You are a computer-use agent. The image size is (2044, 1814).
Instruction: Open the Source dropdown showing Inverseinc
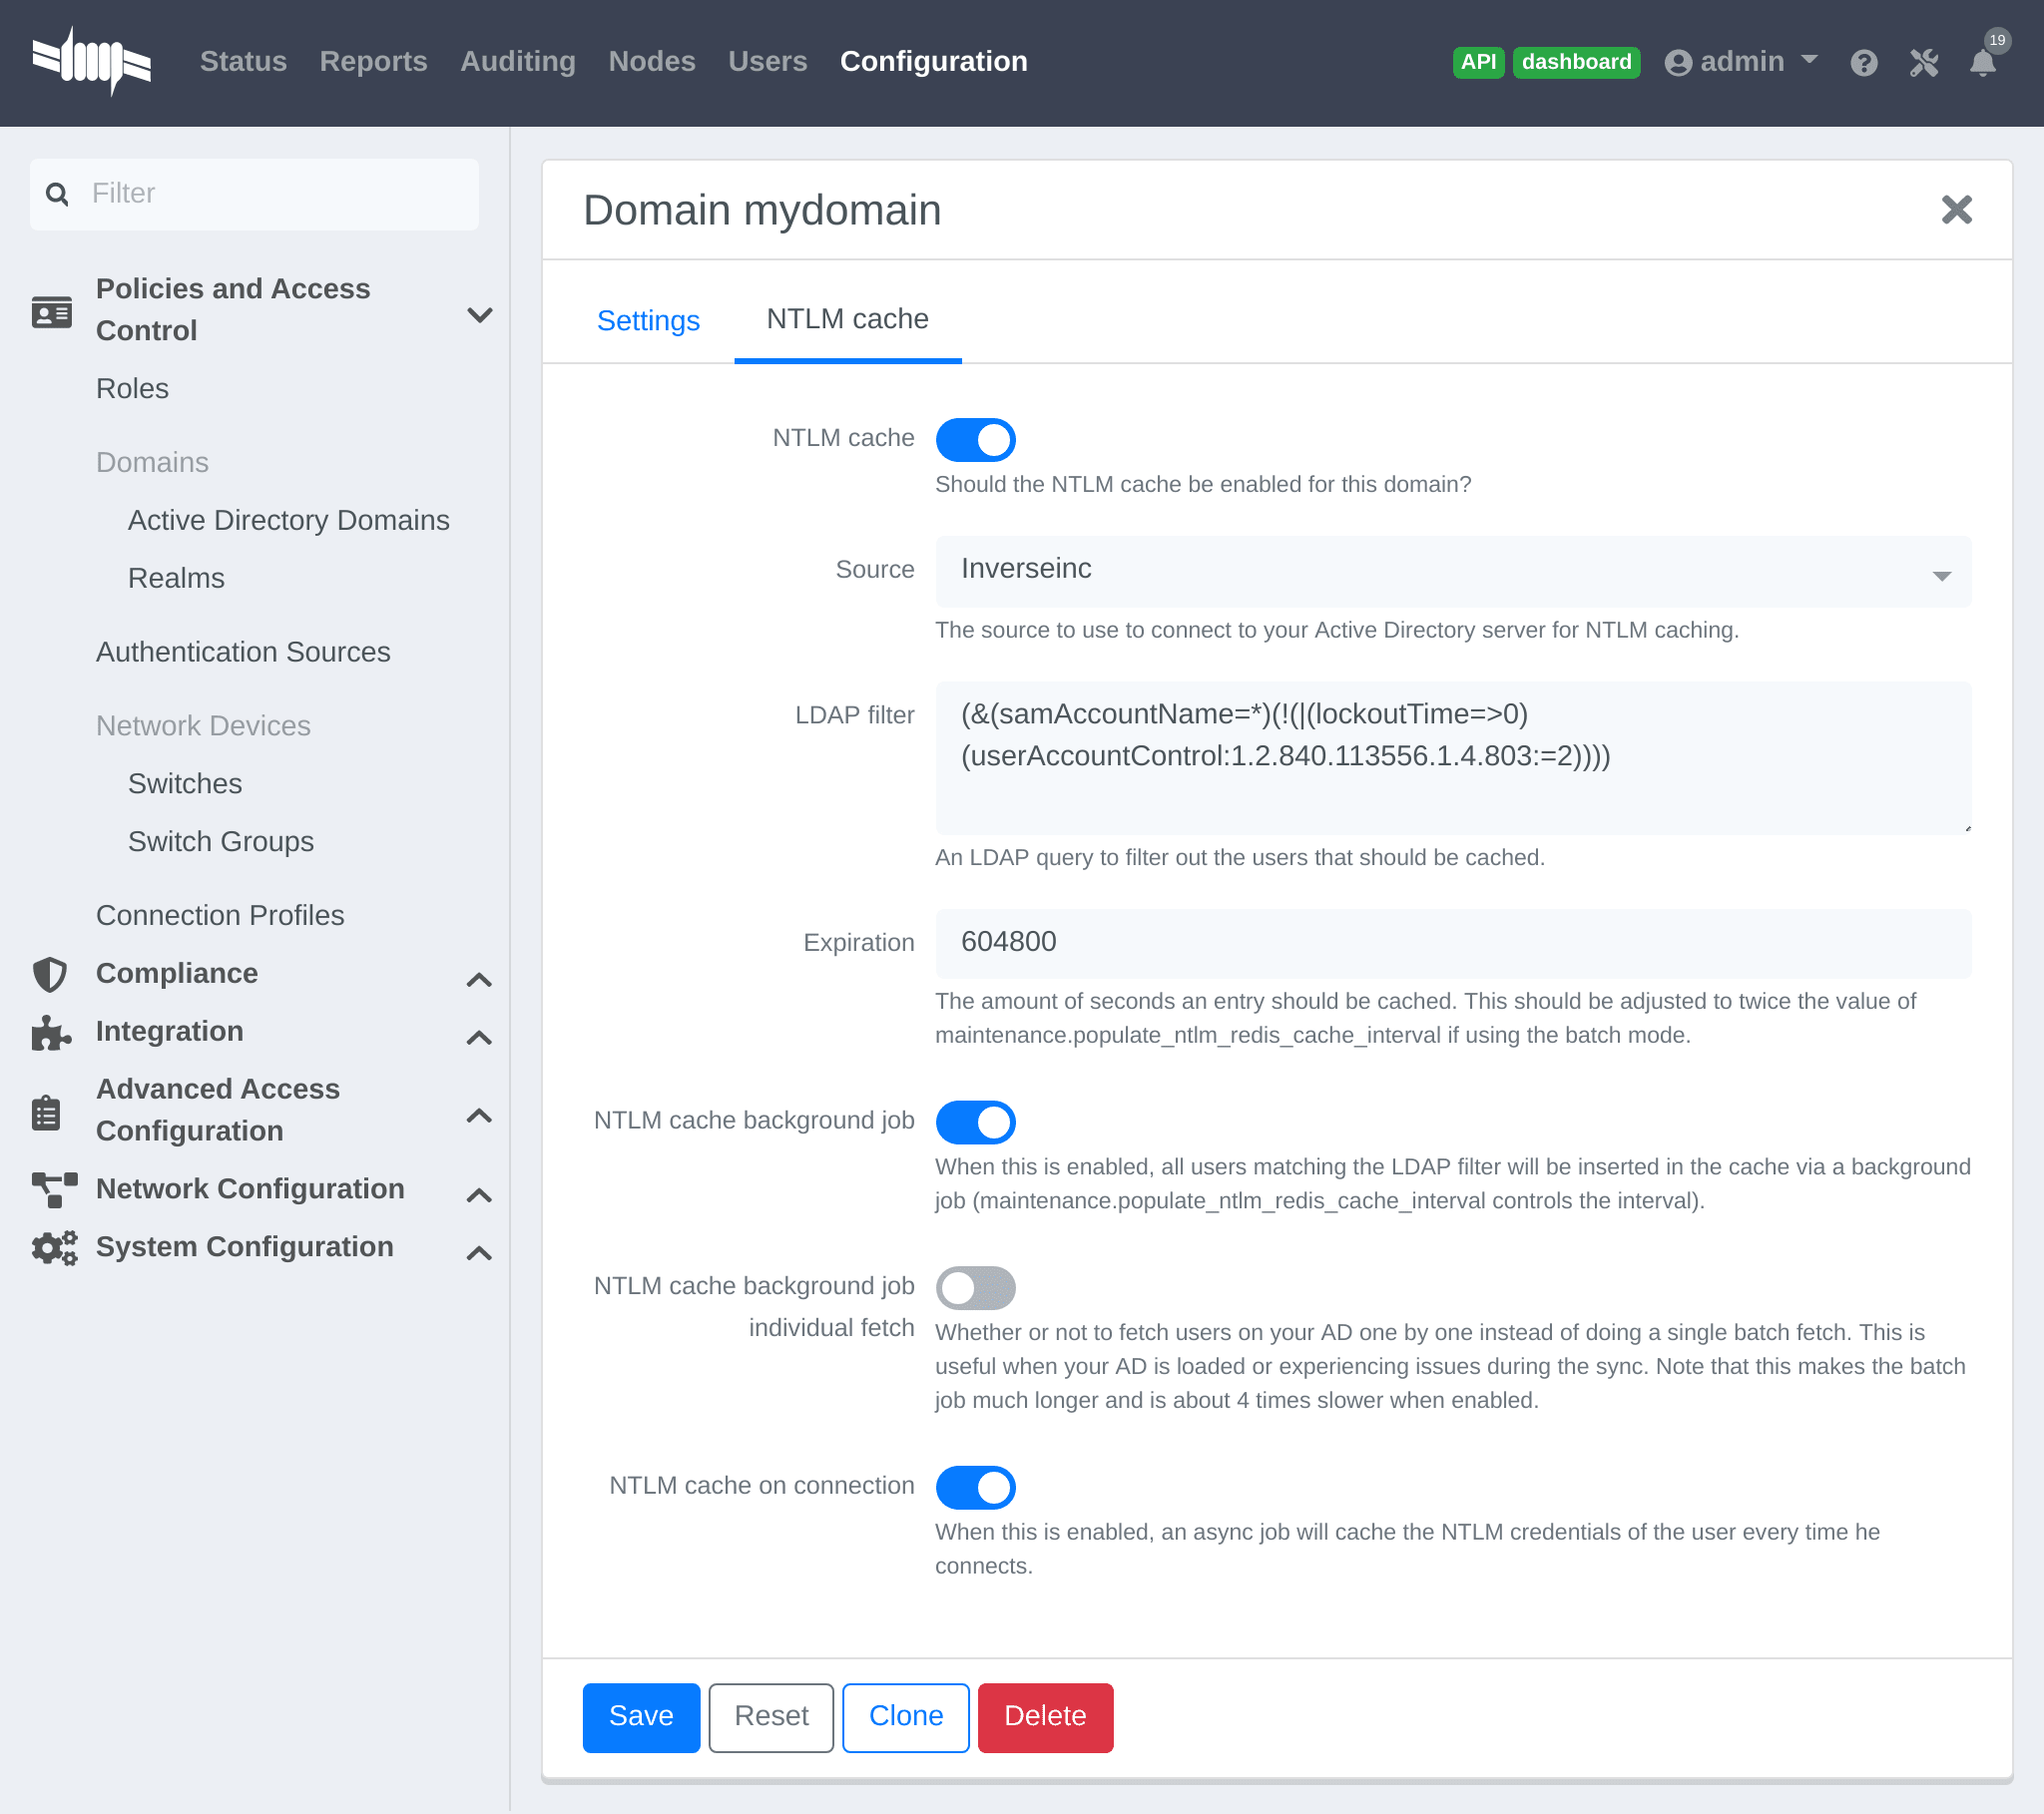point(1453,571)
